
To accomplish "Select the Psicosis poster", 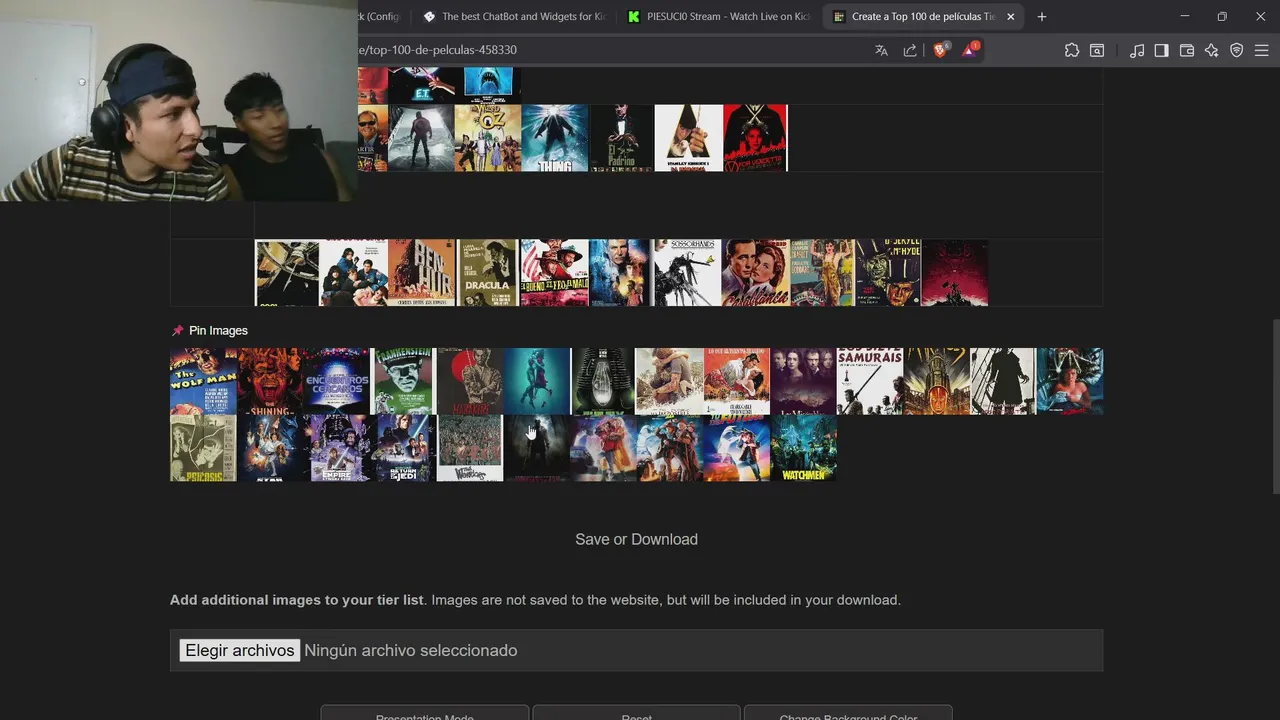I will [x=203, y=448].
